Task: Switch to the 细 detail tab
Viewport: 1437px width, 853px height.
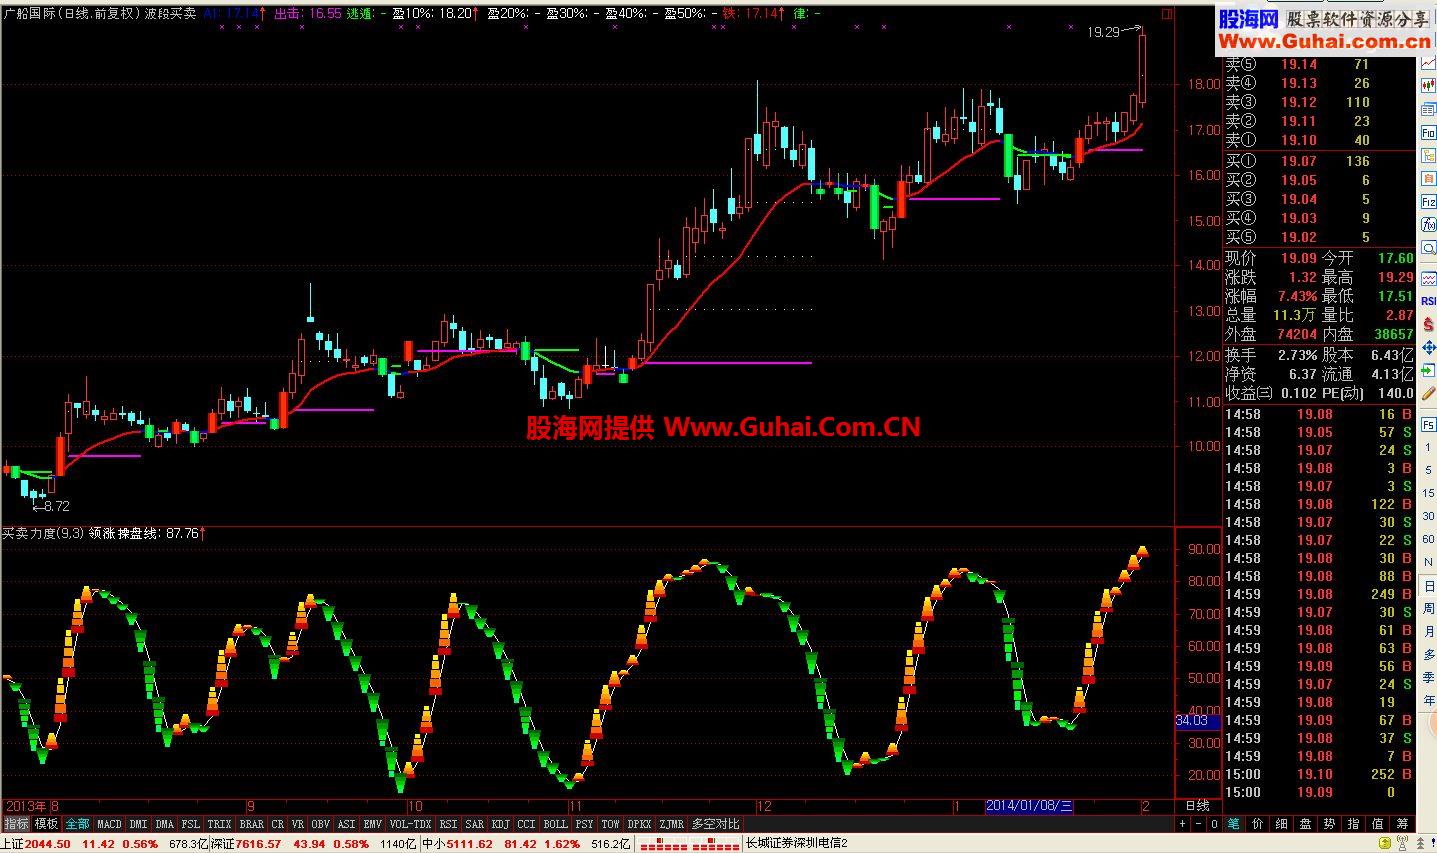Action: pos(1281,824)
